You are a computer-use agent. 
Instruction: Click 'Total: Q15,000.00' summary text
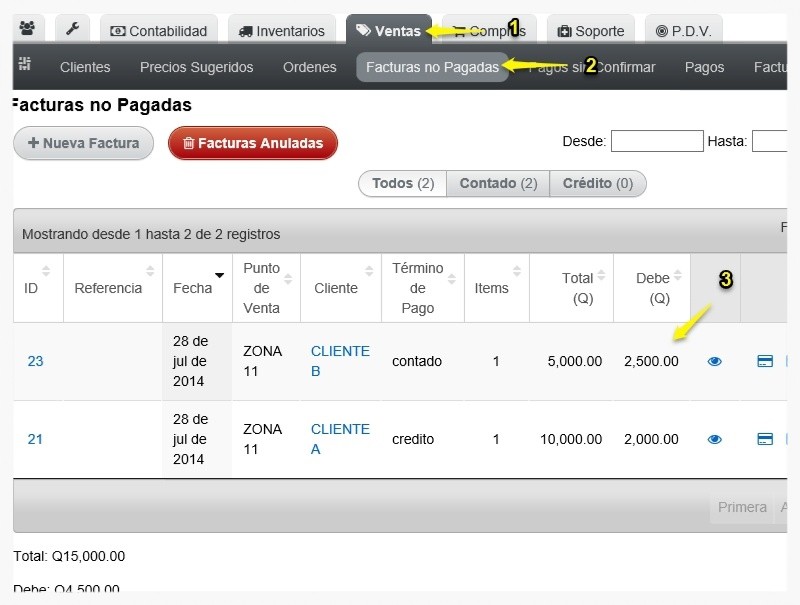pos(69,556)
